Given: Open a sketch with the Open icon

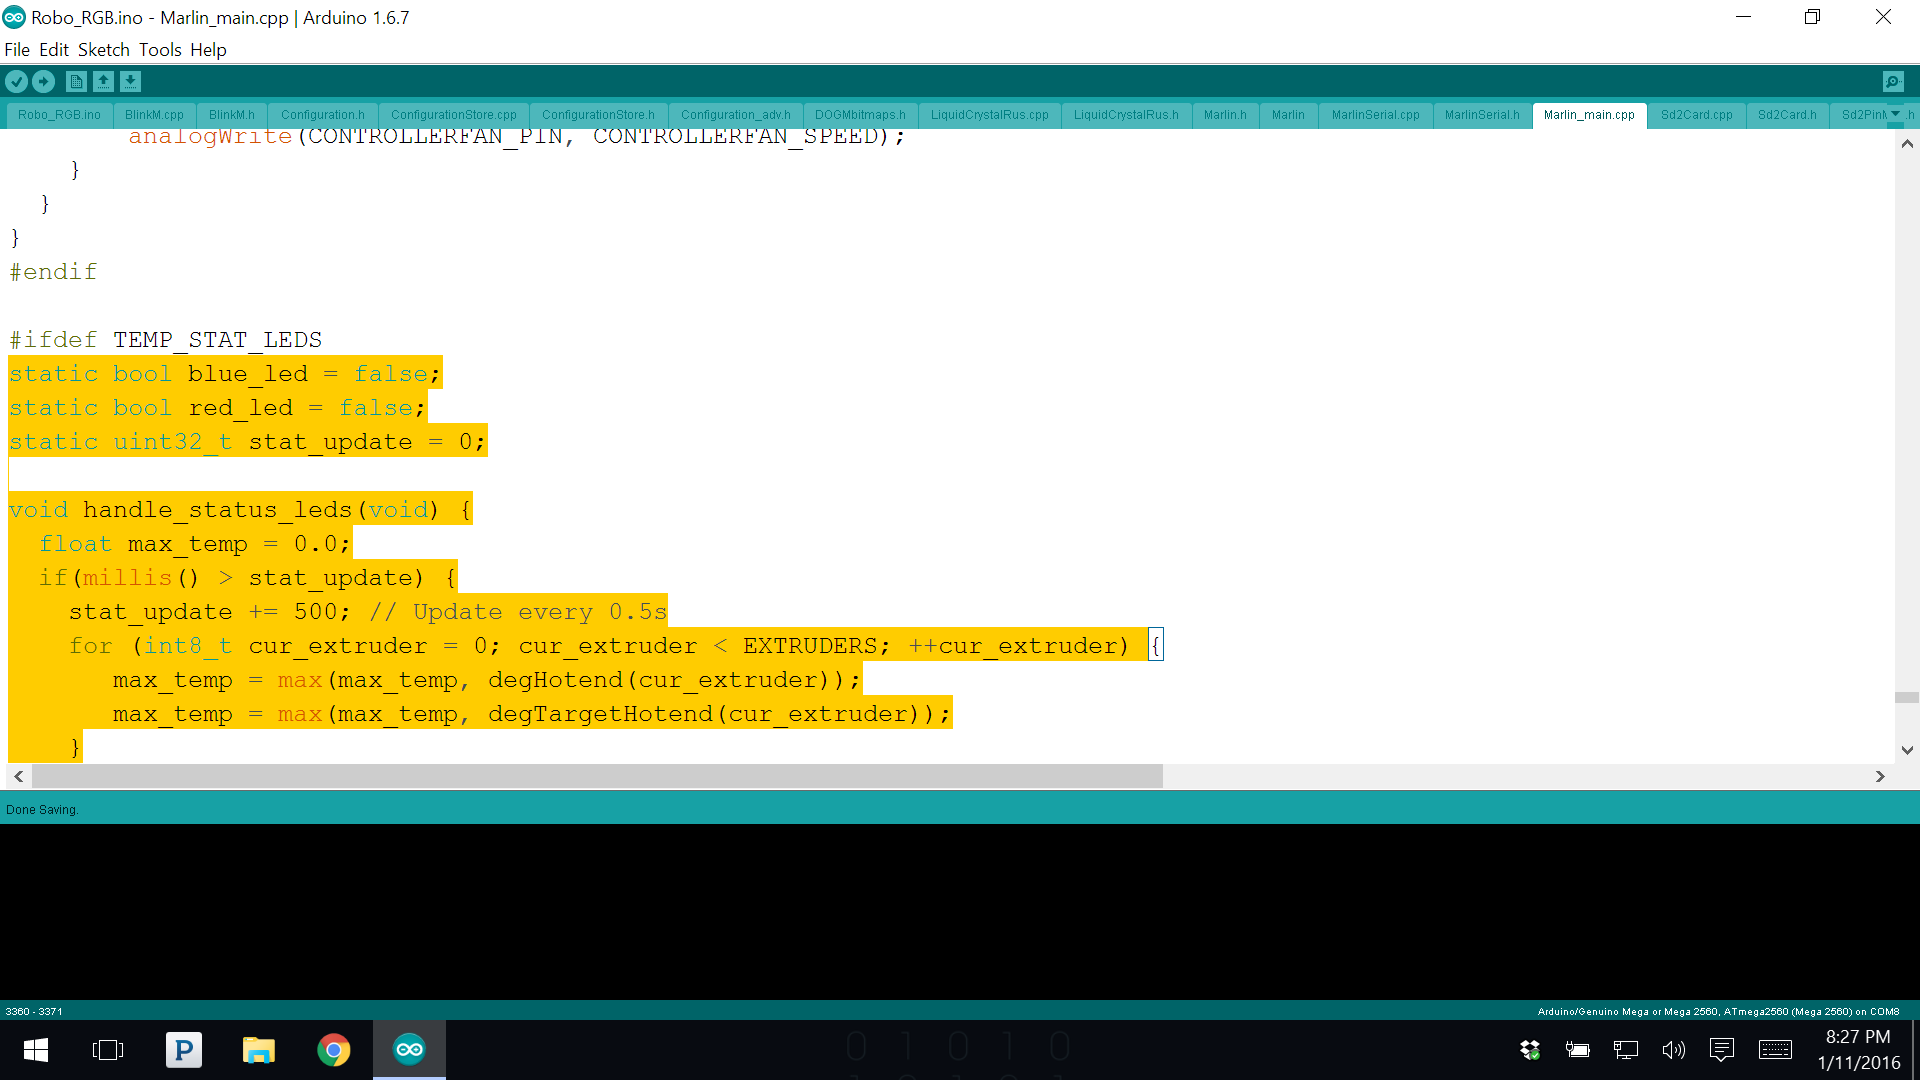Looking at the screenshot, I should 103,82.
